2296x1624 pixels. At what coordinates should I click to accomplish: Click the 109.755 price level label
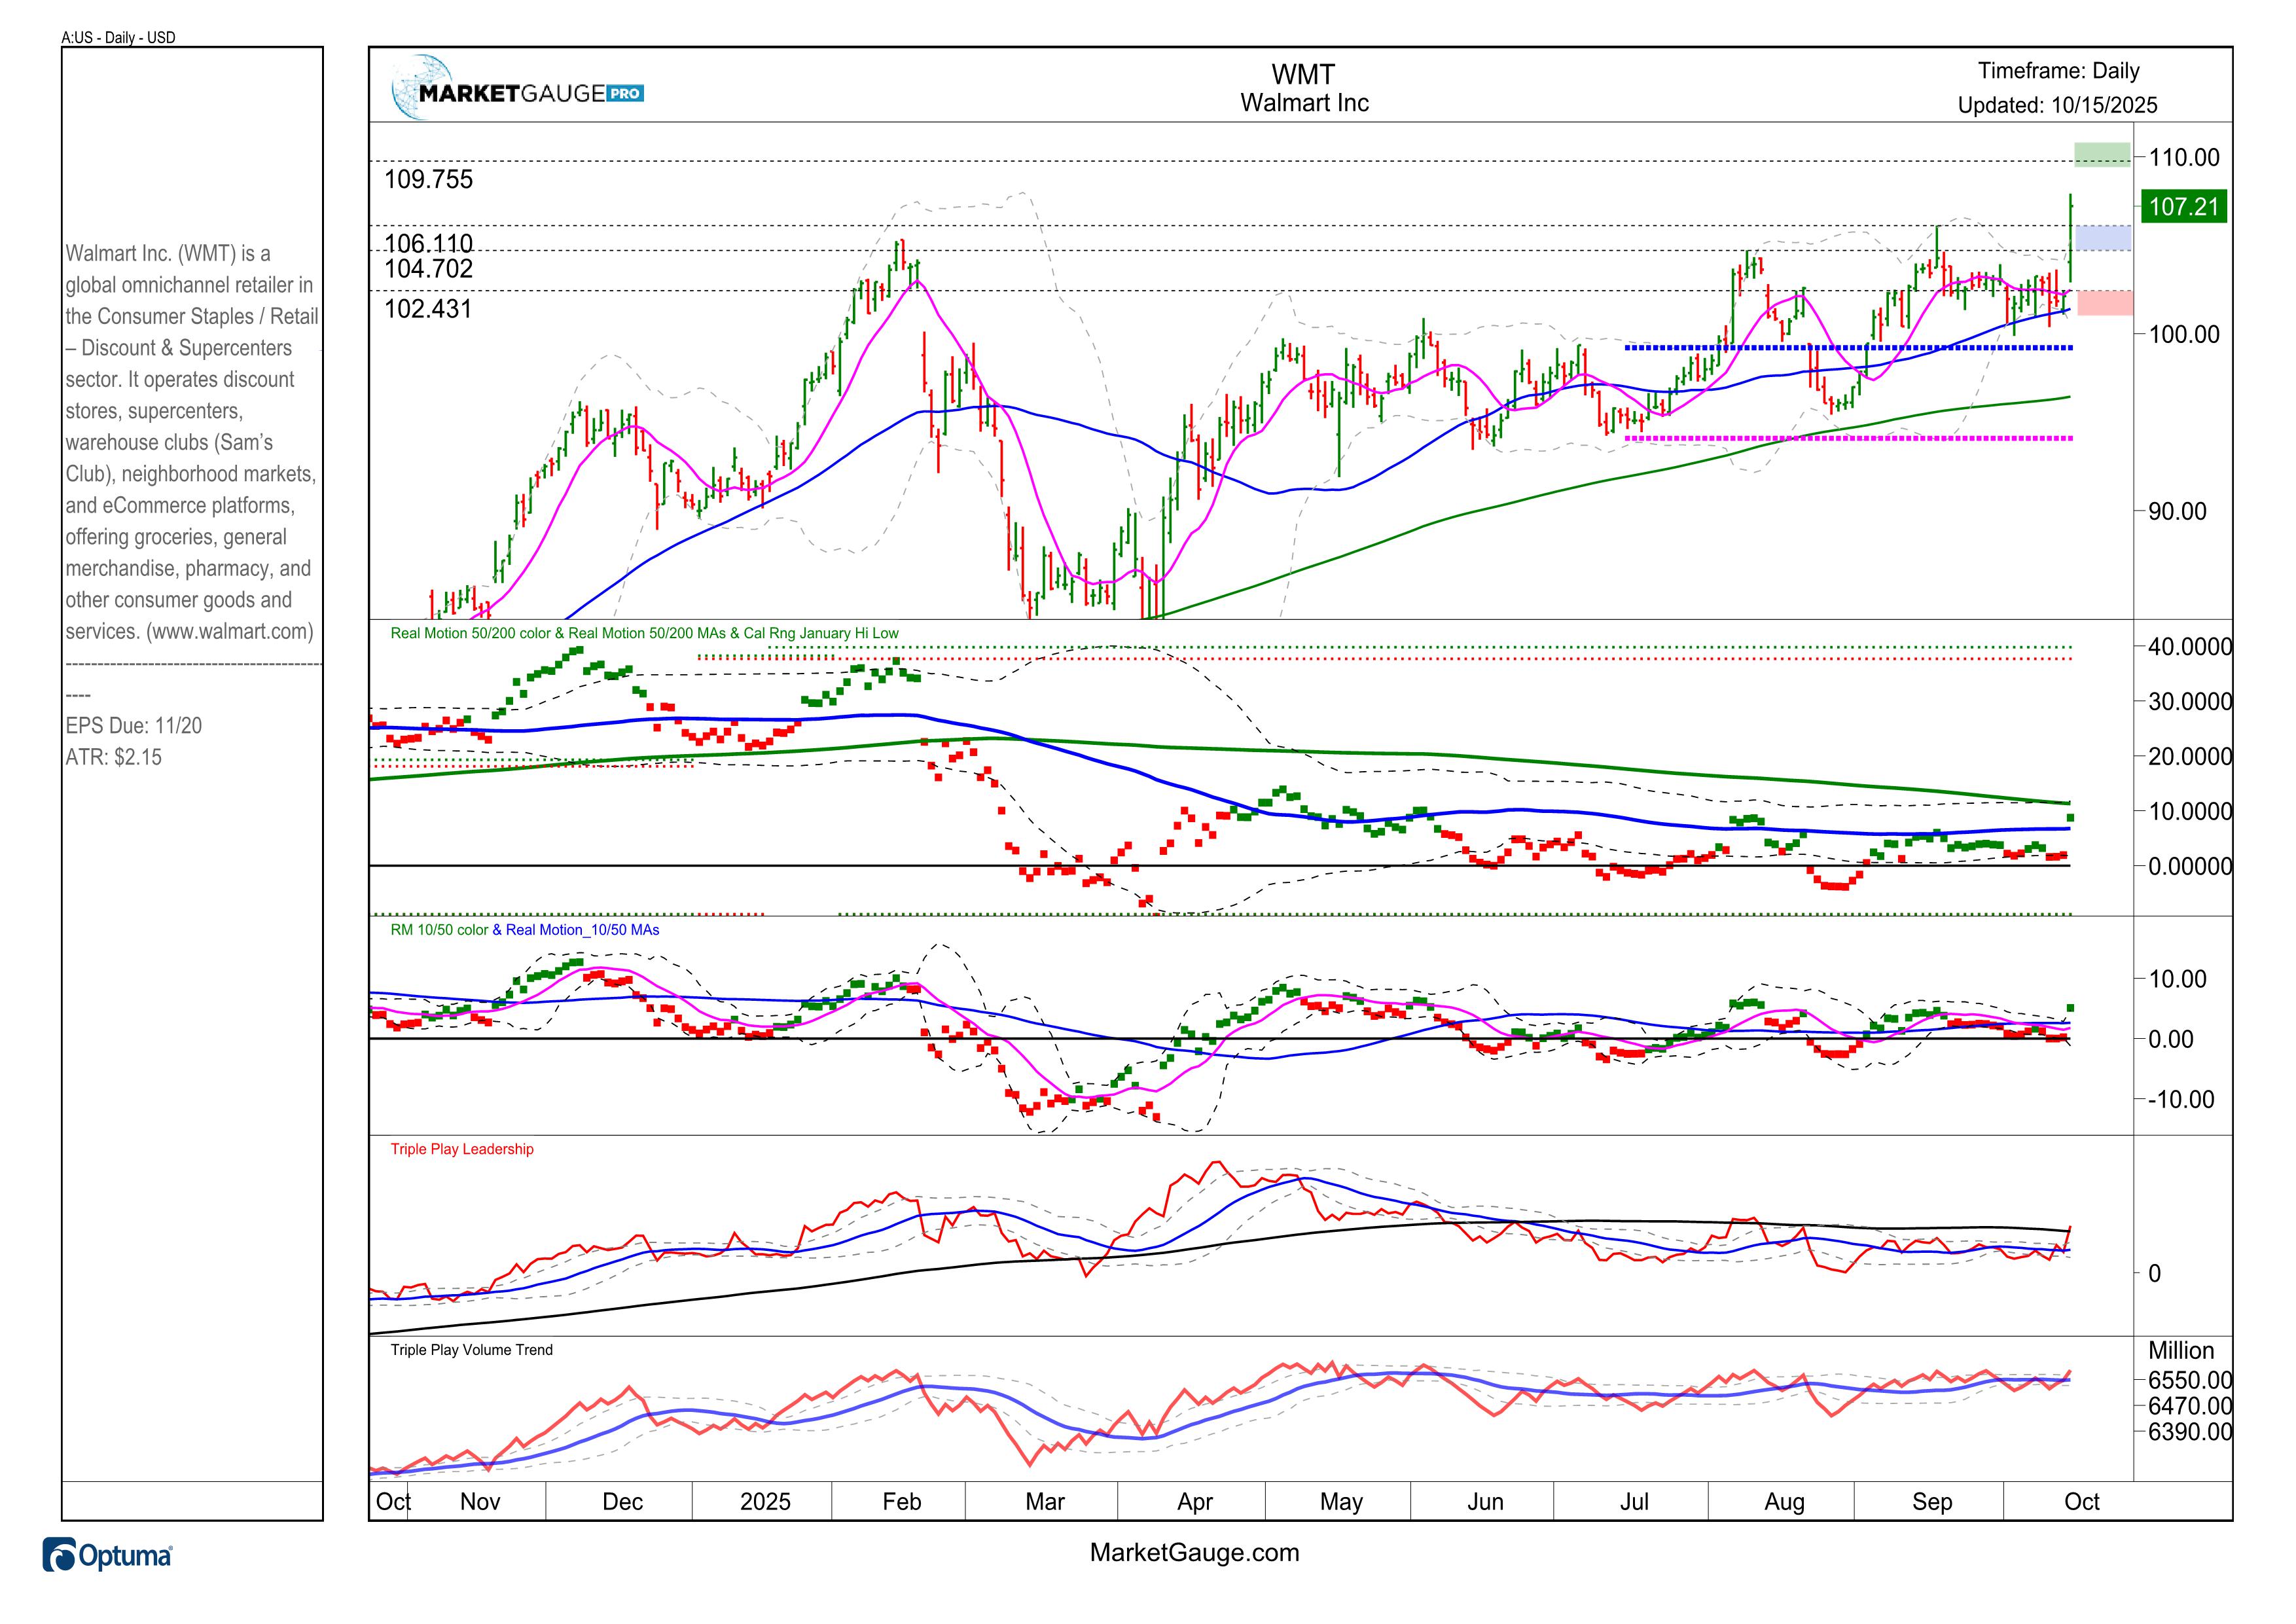tap(428, 180)
